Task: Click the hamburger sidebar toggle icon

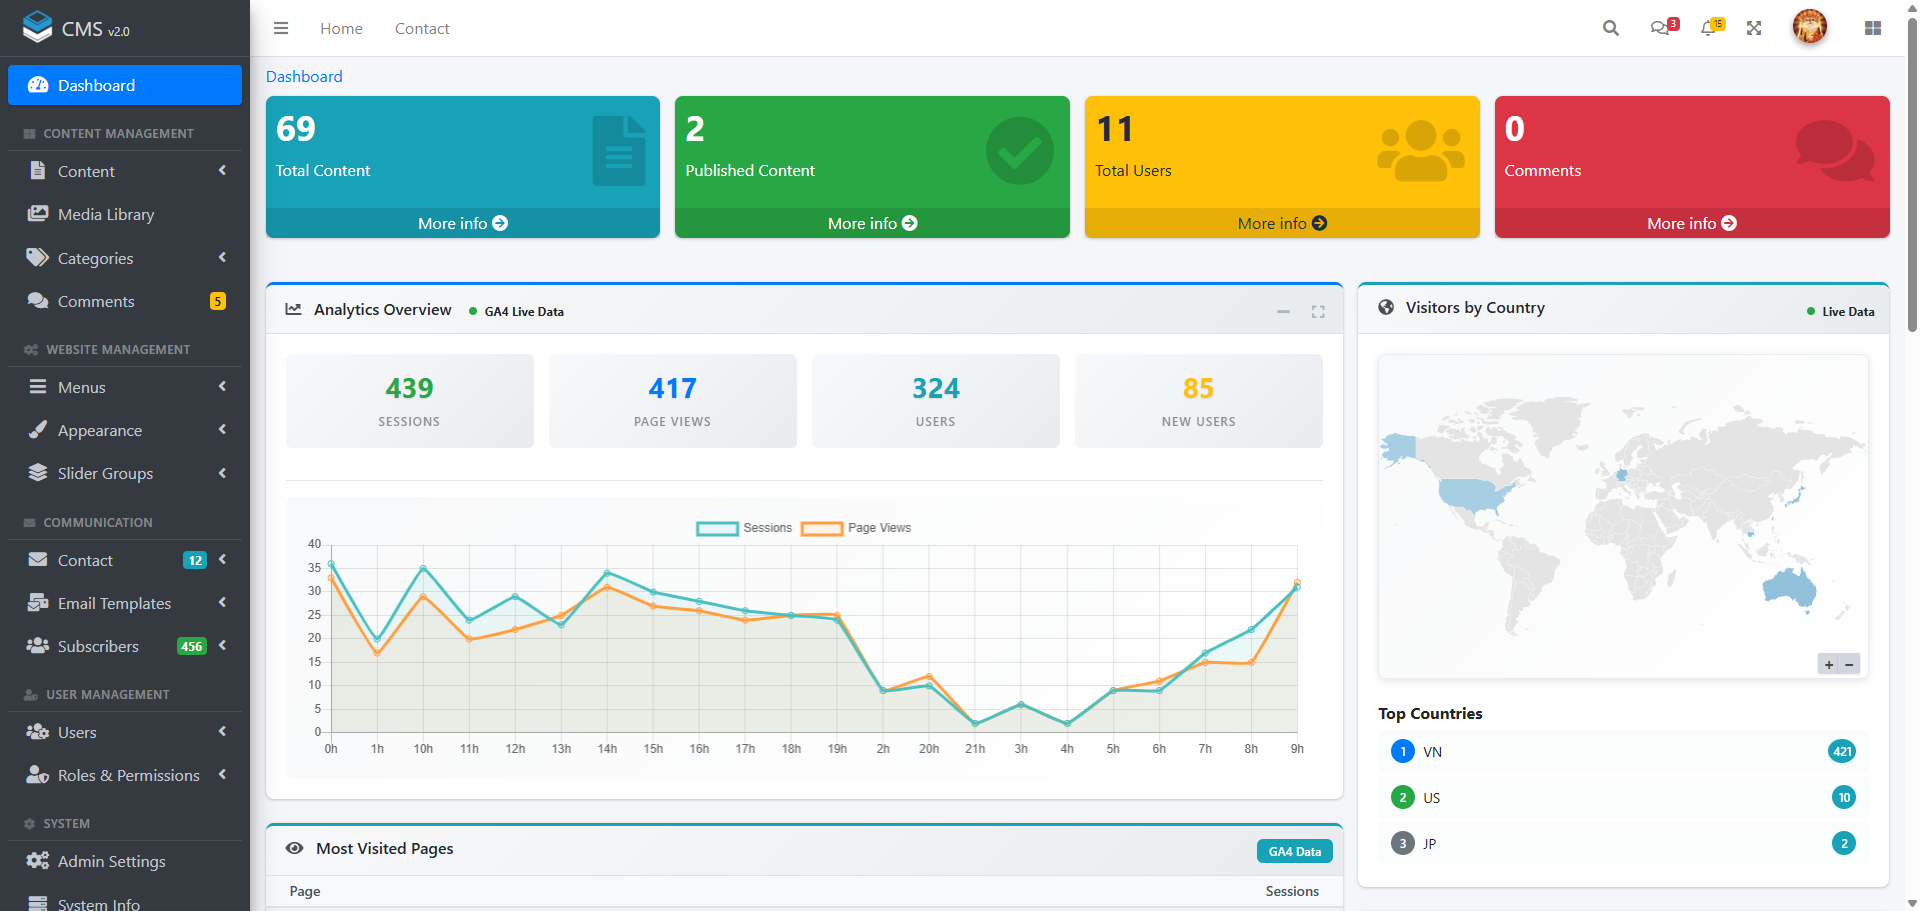Action: click(281, 28)
